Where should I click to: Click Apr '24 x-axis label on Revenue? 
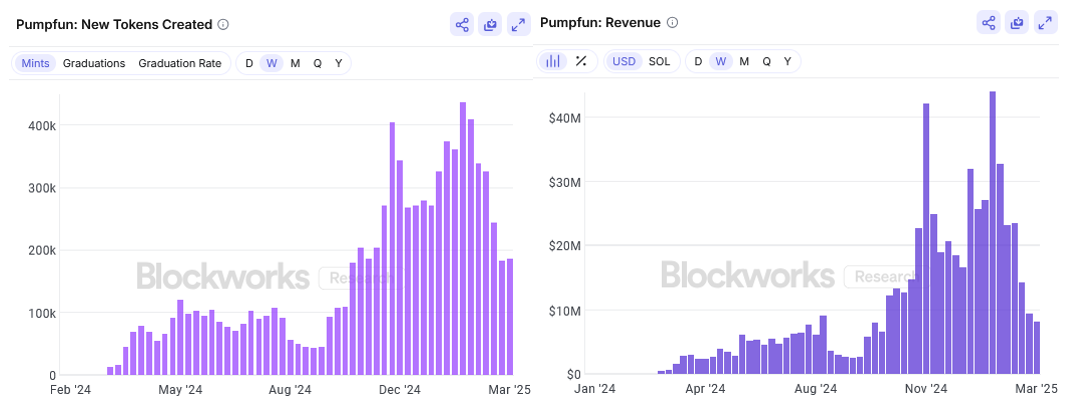[x=705, y=389]
